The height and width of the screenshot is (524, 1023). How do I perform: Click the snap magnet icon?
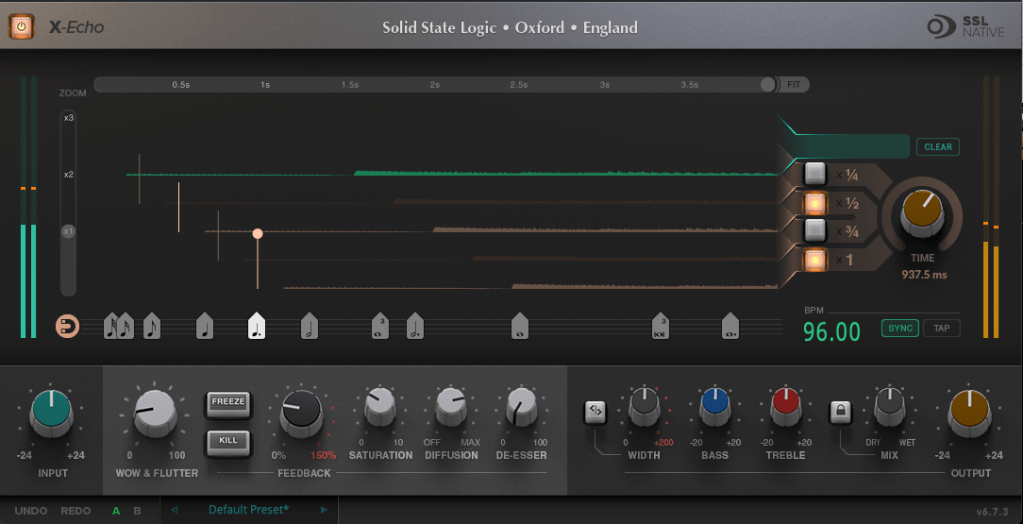click(x=67, y=326)
